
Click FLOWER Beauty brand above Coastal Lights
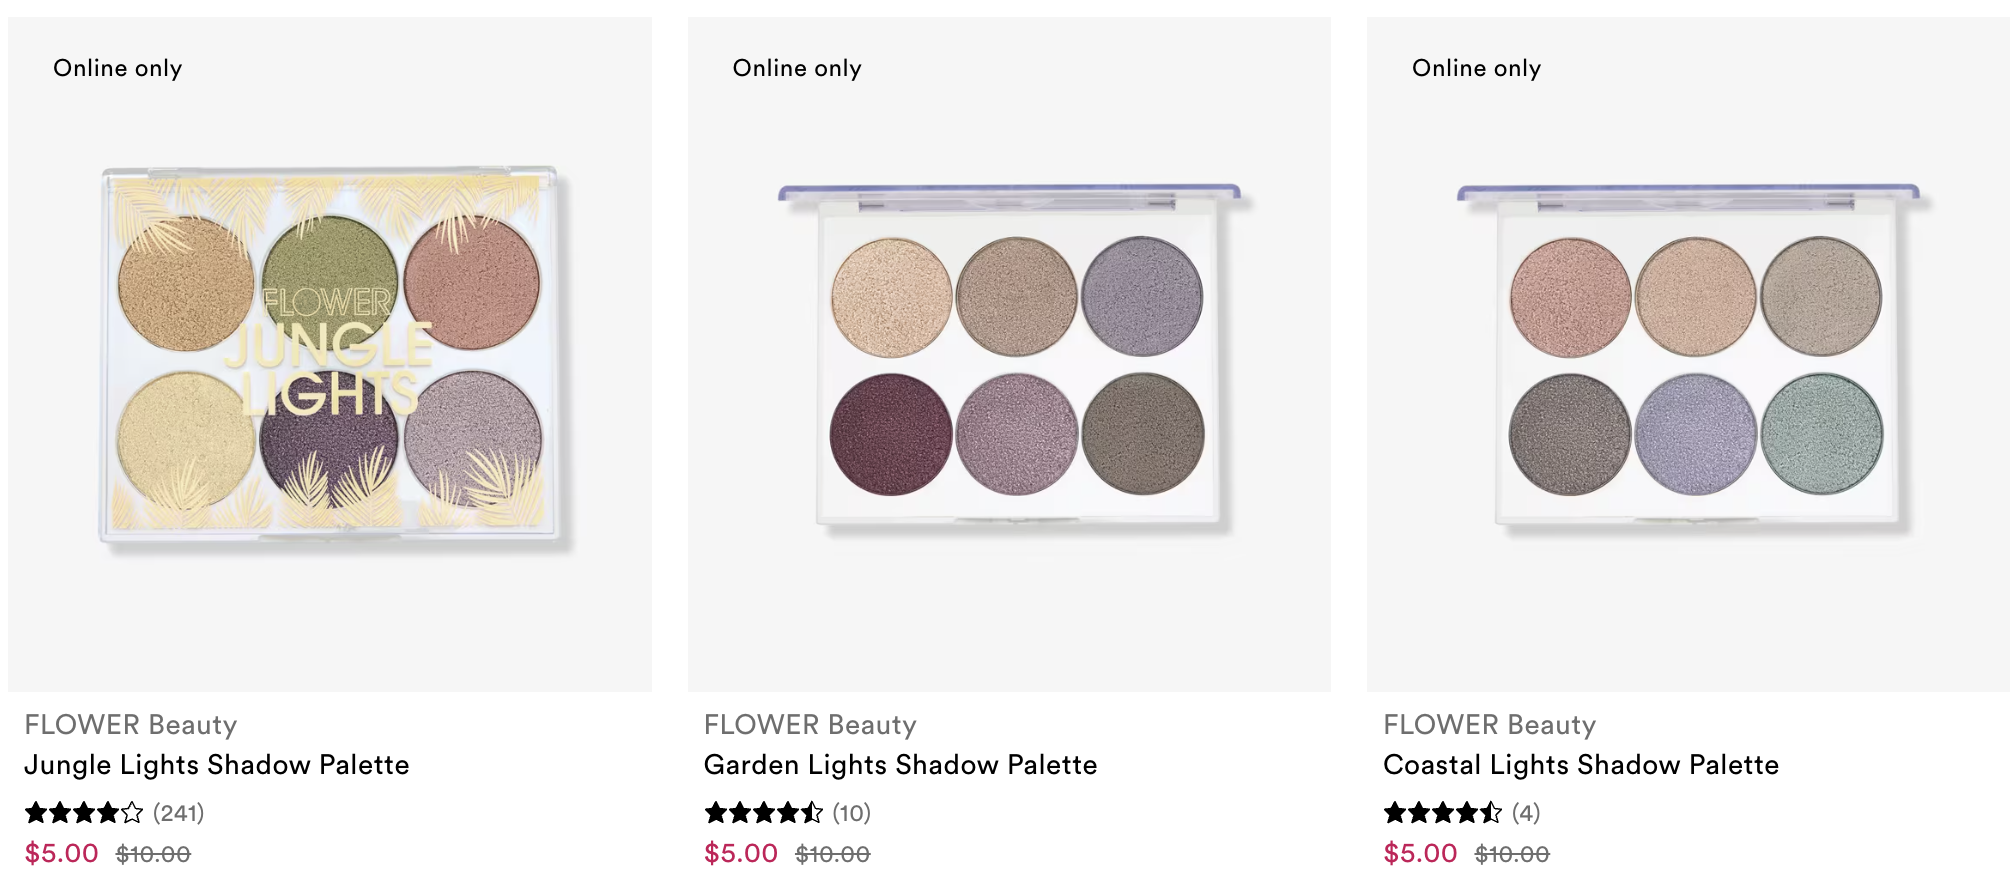pos(1490,725)
